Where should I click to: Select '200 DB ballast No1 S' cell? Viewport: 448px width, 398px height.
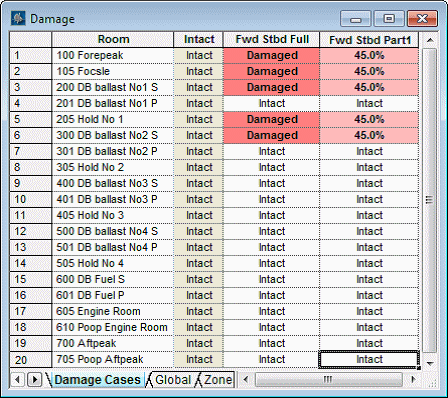pyautogui.click(x=113, y=87)
